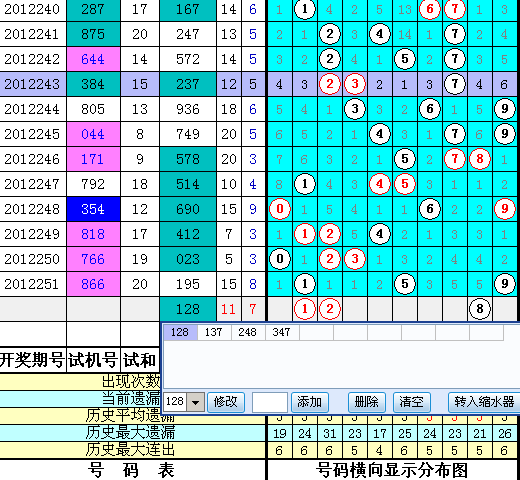The image size is (520, 480).
Task: Click the empty input field beside 添加
Action: 270,402
